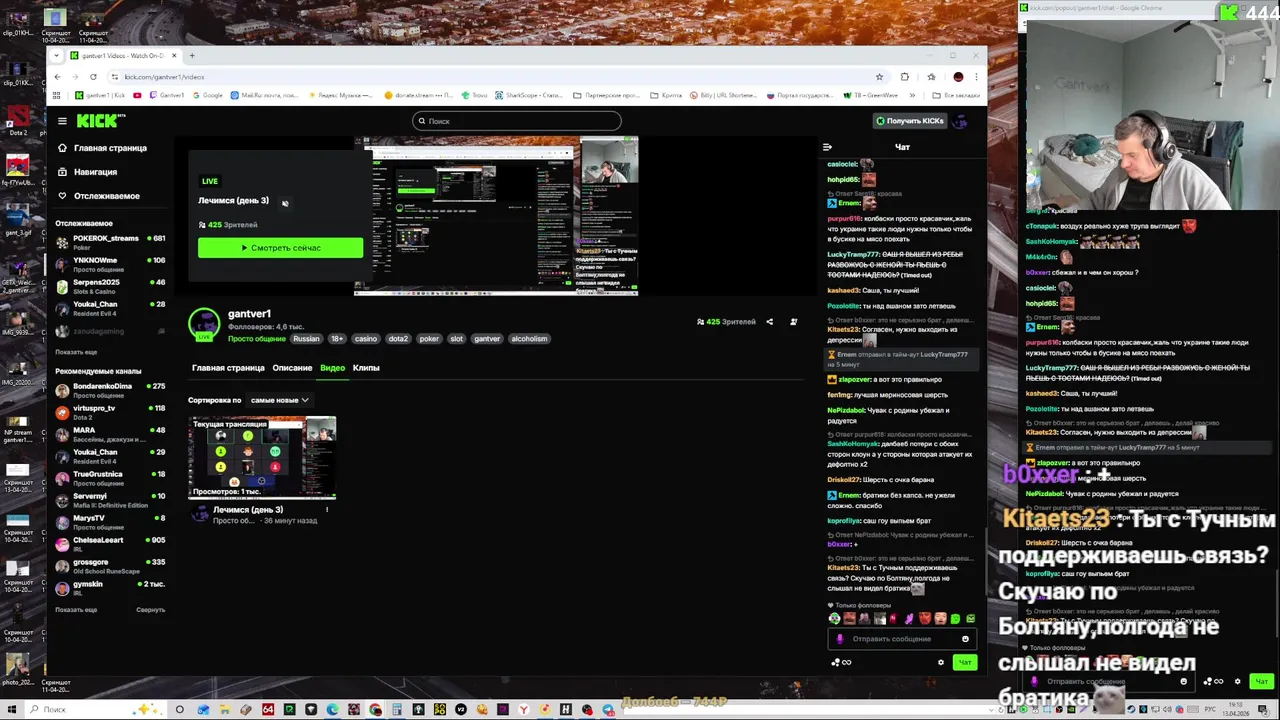1280x720 pixels.
Task: Focus the Поиск search field on Kick
Action: pos(516,121)
